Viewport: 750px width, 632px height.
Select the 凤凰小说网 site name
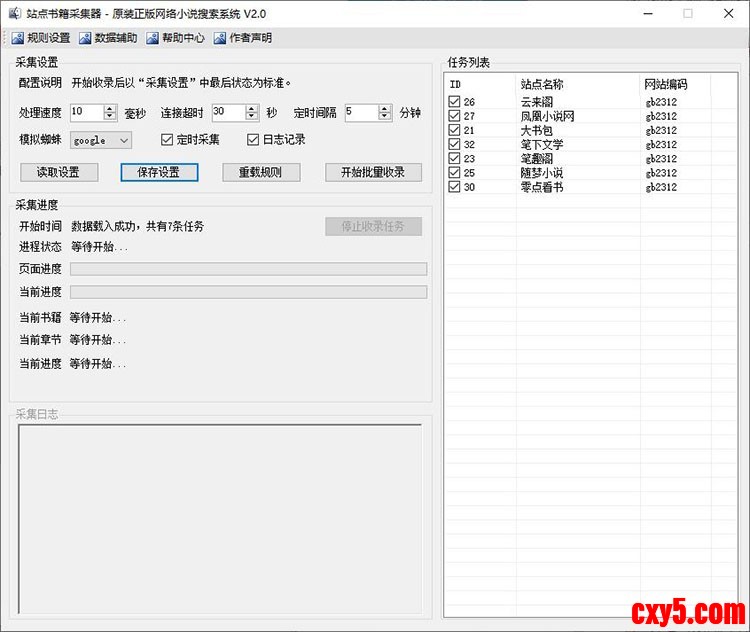pyautogui.click(x=547, y=116)
